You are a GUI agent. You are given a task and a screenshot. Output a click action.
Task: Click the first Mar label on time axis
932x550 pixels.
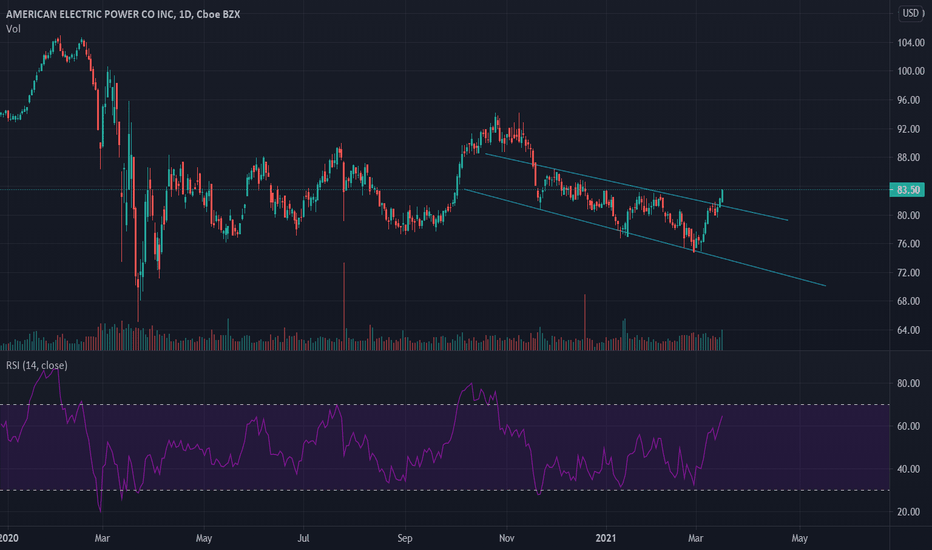102,538
